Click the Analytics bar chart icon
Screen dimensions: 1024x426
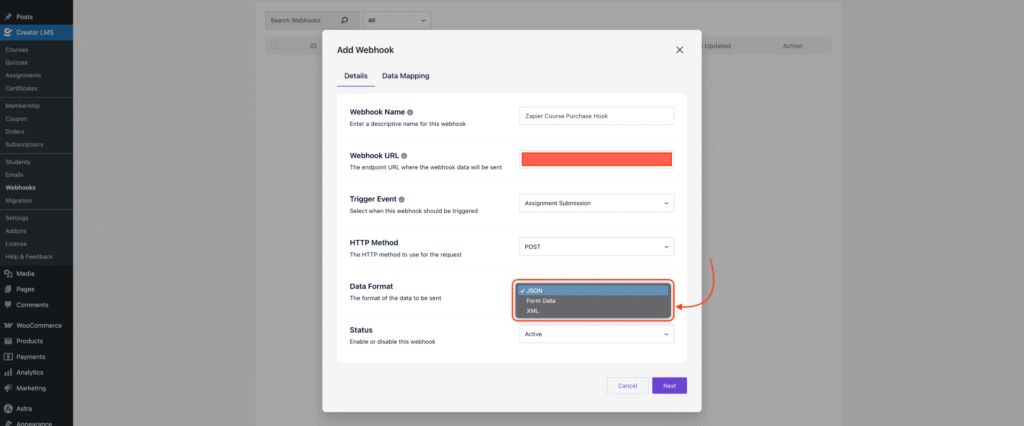8,372
